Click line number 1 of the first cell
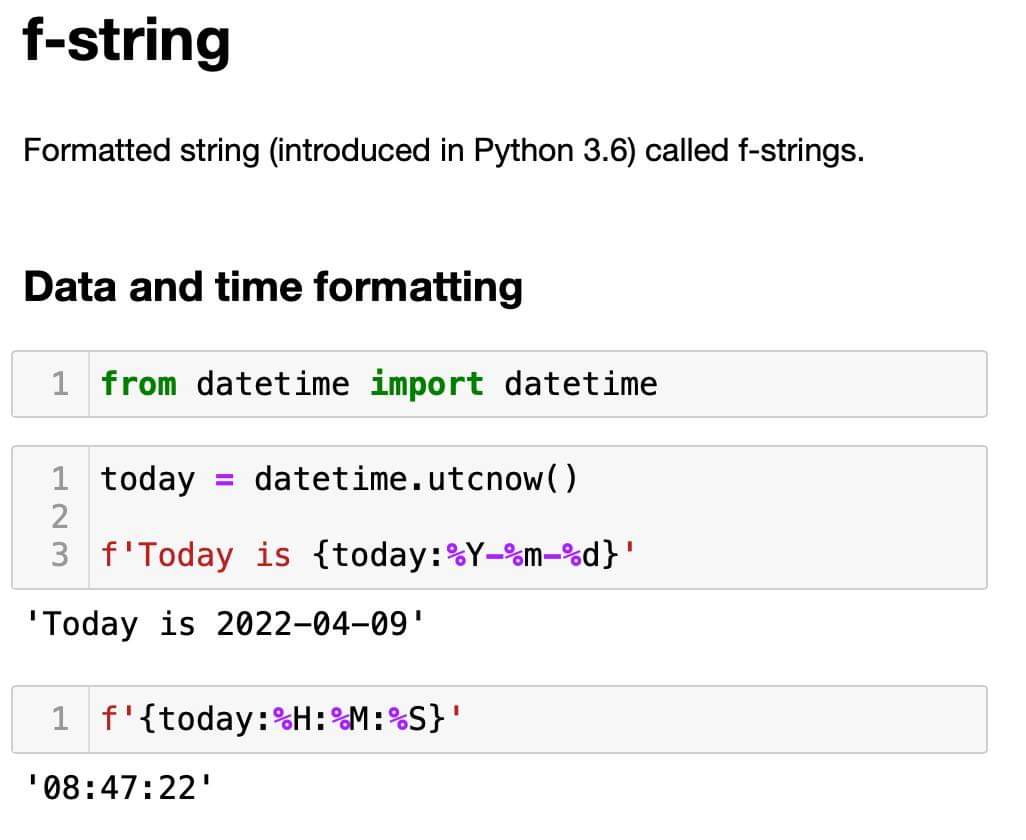Image resolution: width=1026 pixels, height=840 pixels. [60, 383]
